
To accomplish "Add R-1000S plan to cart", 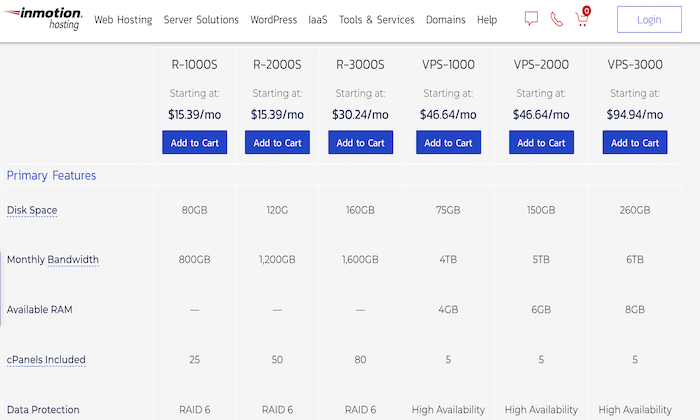I will tap(195, 142).
